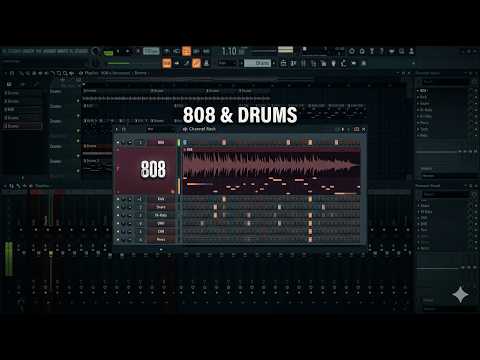The image size is (480, 360).
Task: Click the yellow Mixer master fader
Action: coord(51,254)
